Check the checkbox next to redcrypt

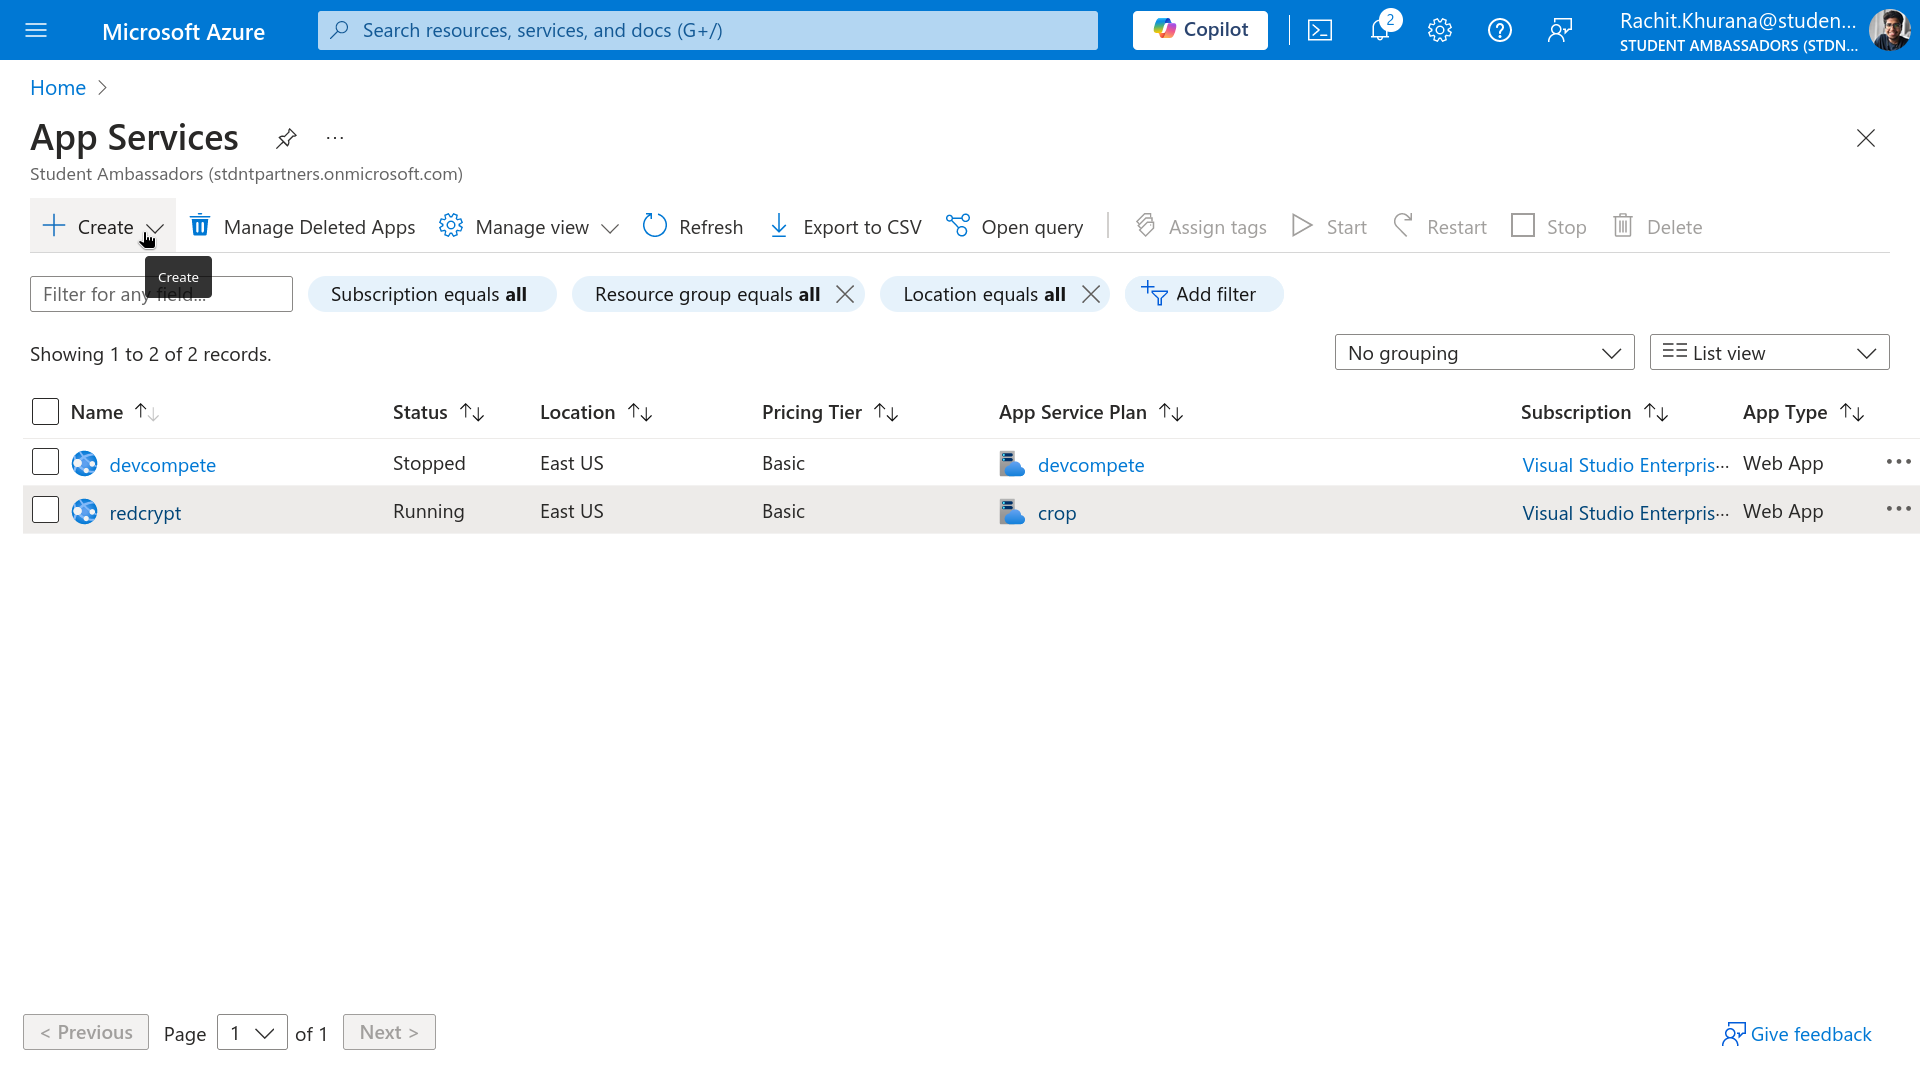45,510
